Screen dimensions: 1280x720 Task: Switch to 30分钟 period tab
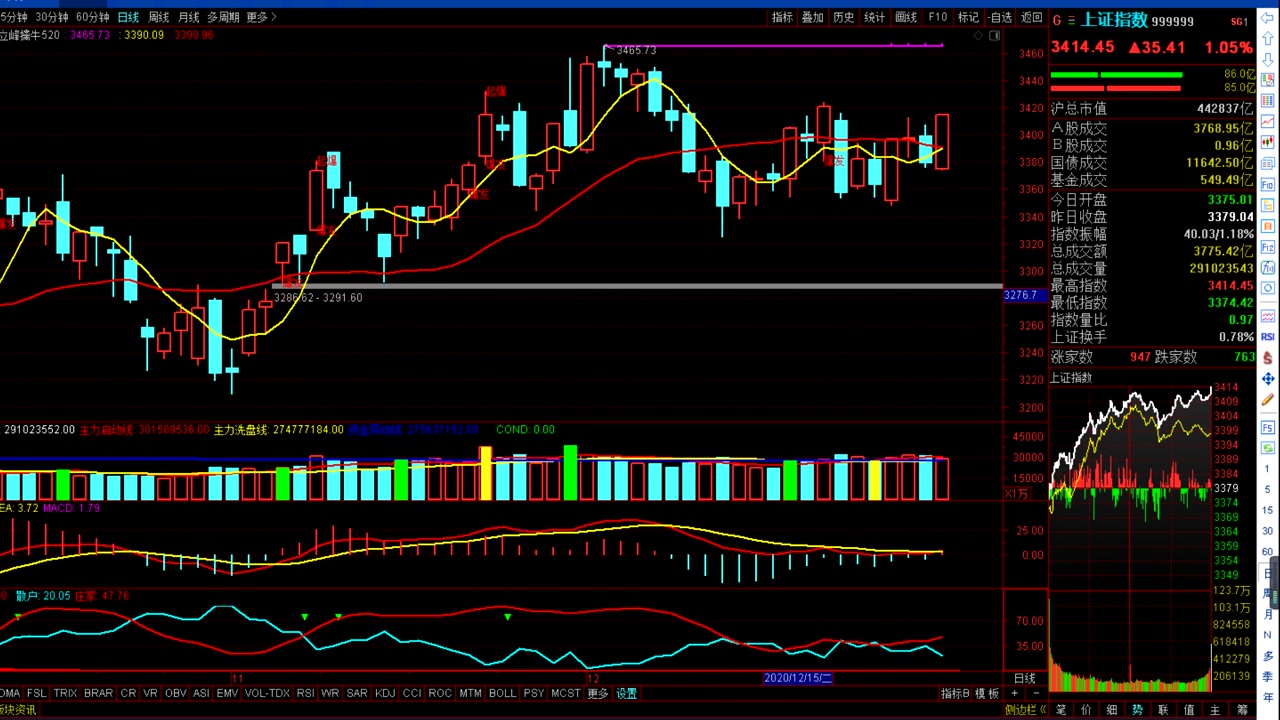pos(51,17)
